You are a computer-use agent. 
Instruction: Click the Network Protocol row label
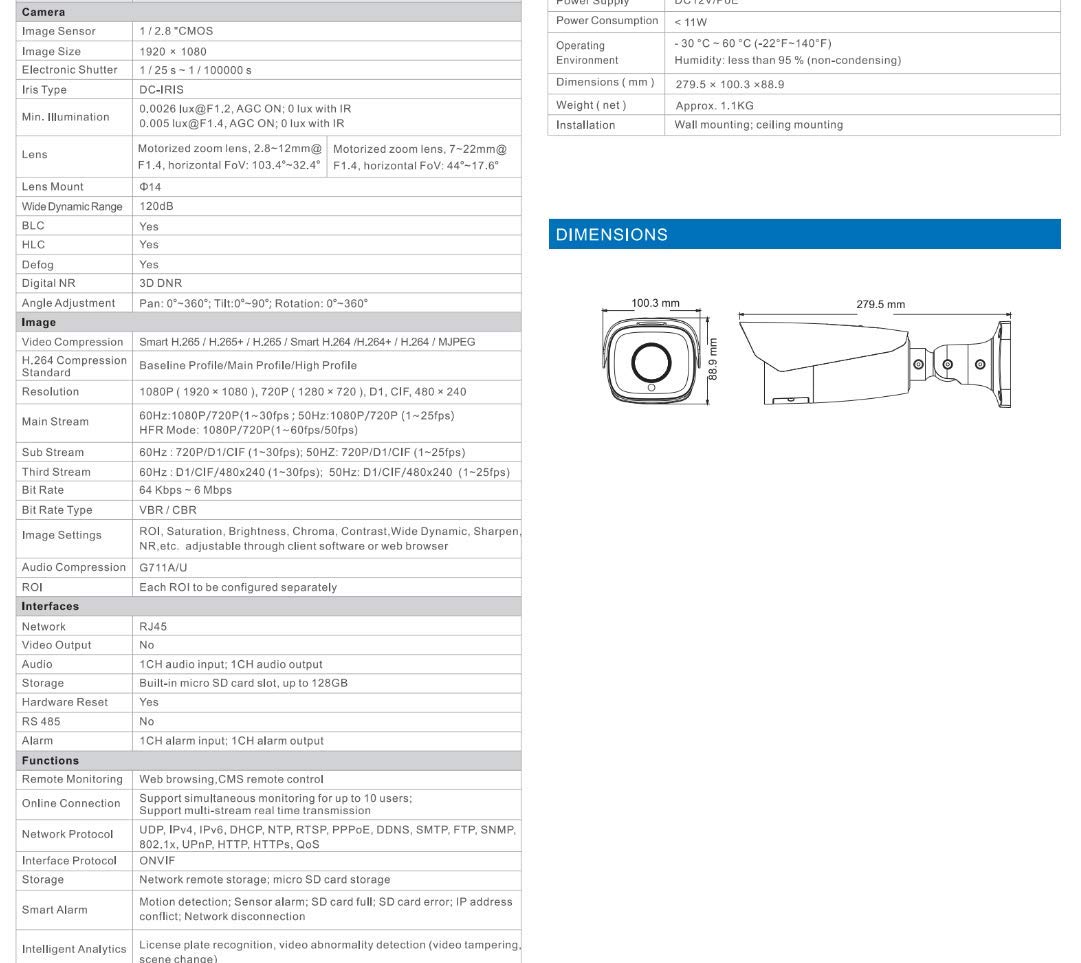[68, 834]
